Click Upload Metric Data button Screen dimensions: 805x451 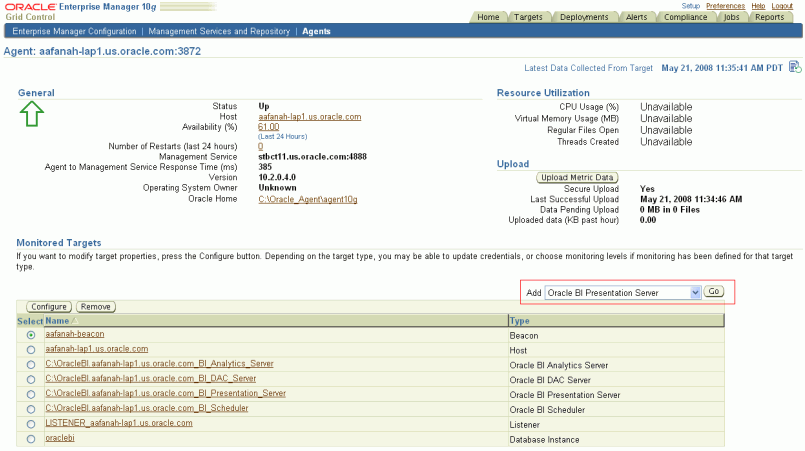[577, 177]
